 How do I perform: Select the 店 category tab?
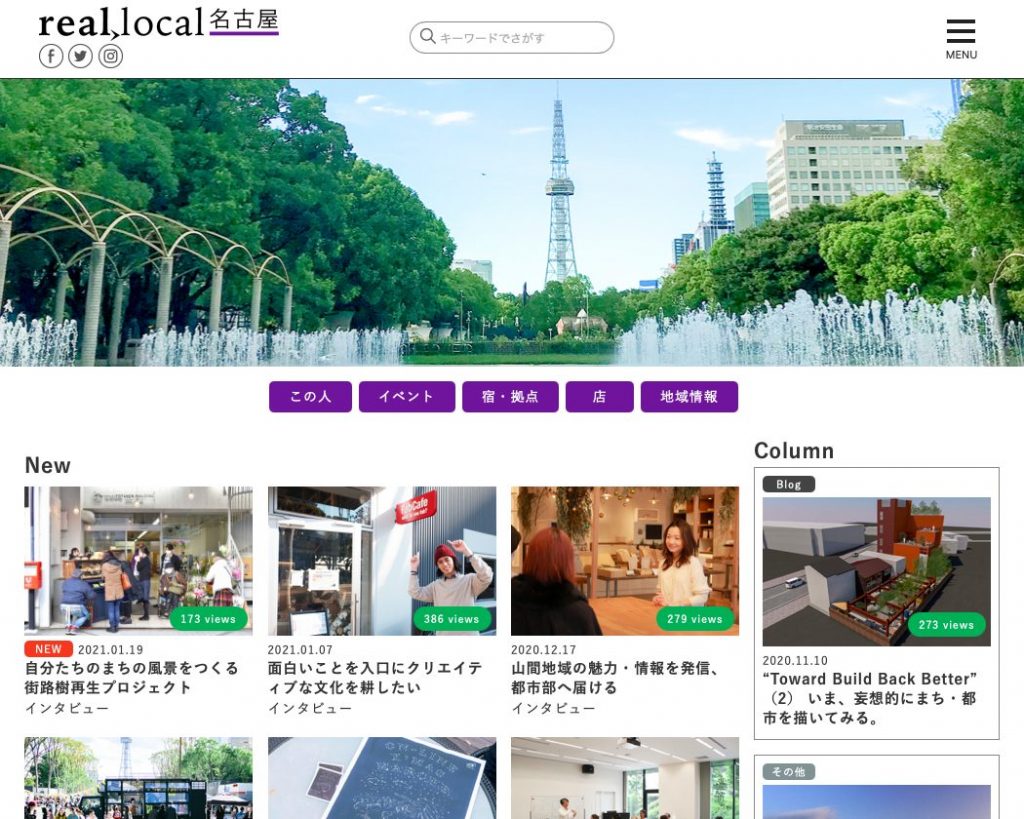[599, 397]
